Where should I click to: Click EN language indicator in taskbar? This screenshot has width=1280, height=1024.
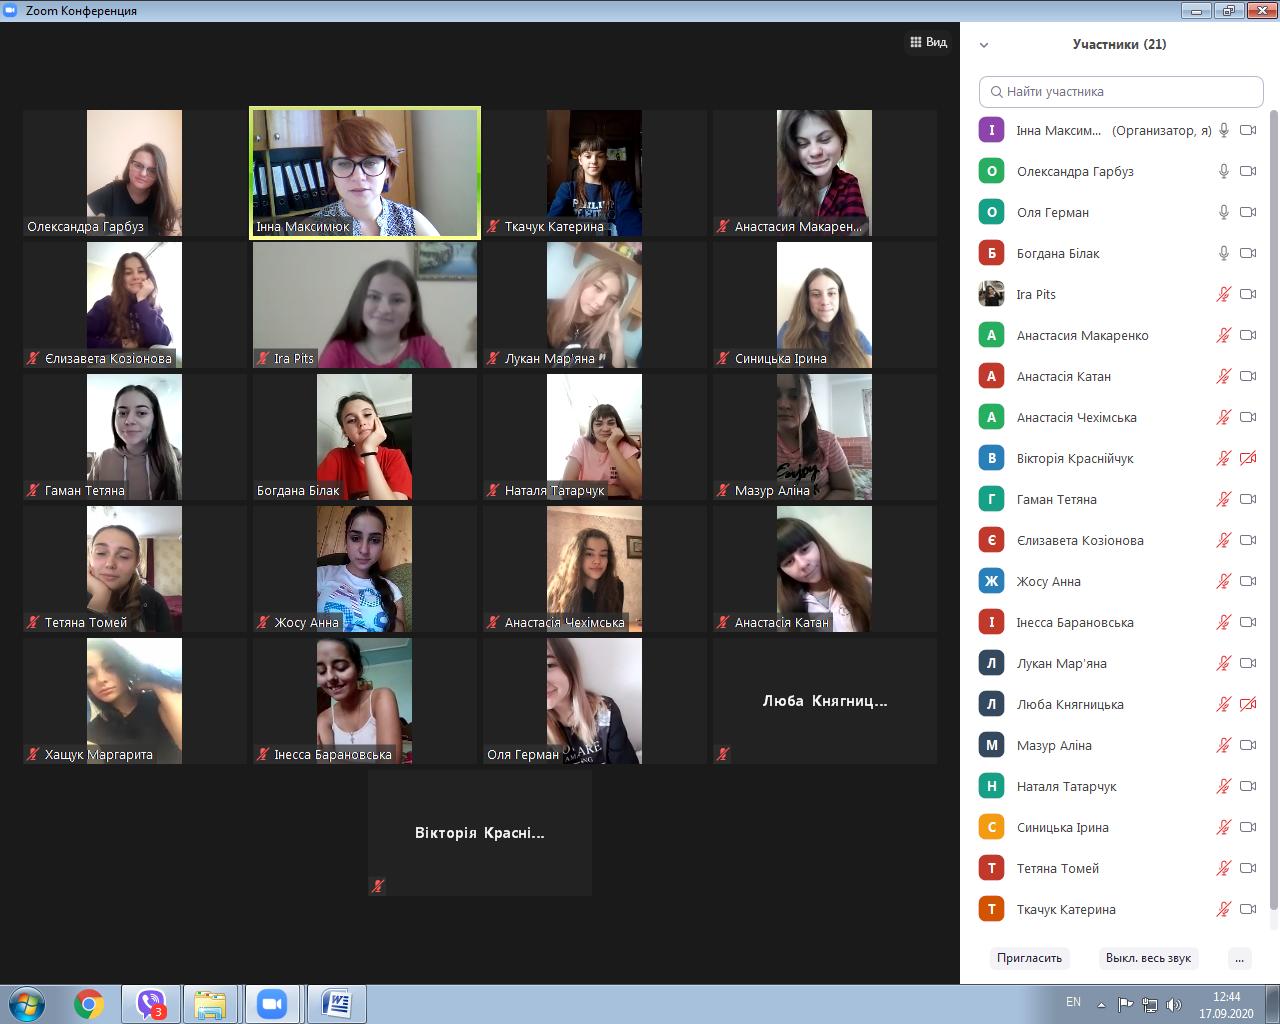(1073, 1002)
